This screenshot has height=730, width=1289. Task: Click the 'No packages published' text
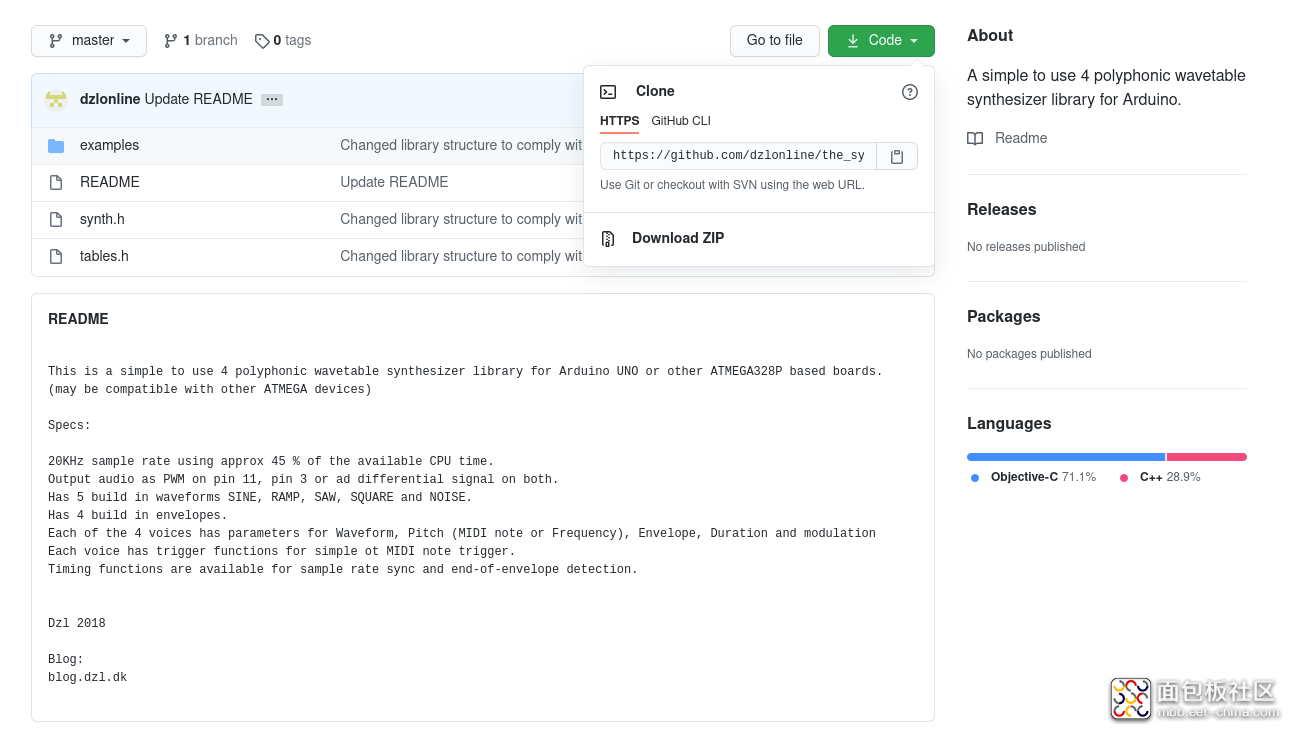point(1029,354)
